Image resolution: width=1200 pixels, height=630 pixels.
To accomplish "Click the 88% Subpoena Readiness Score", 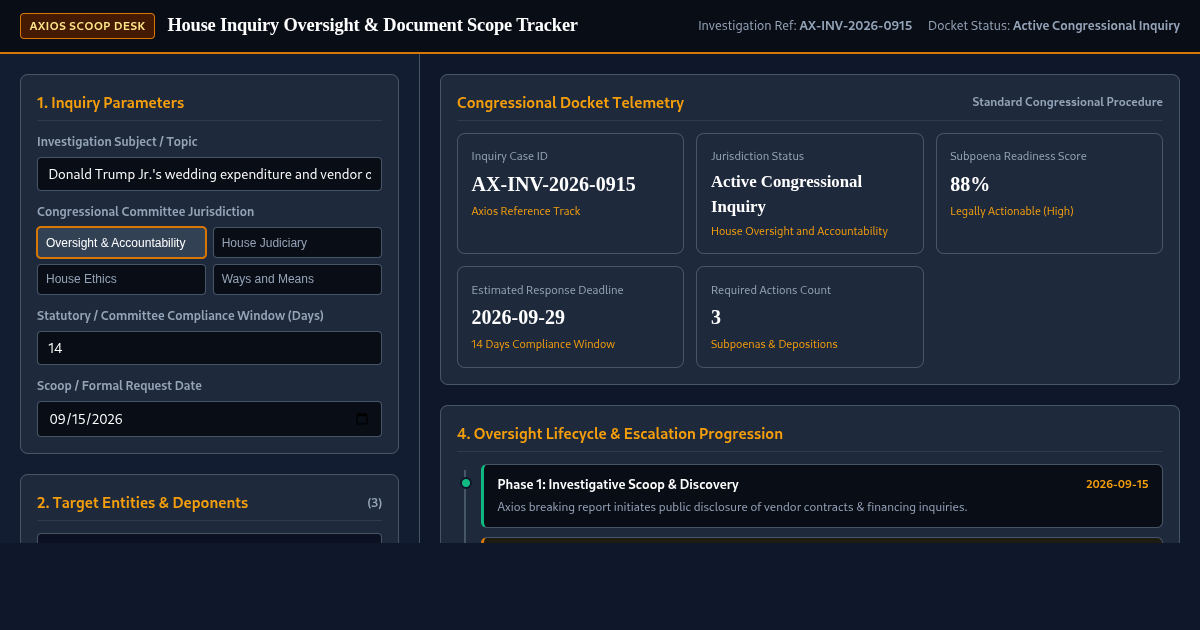I will [969, 184].
